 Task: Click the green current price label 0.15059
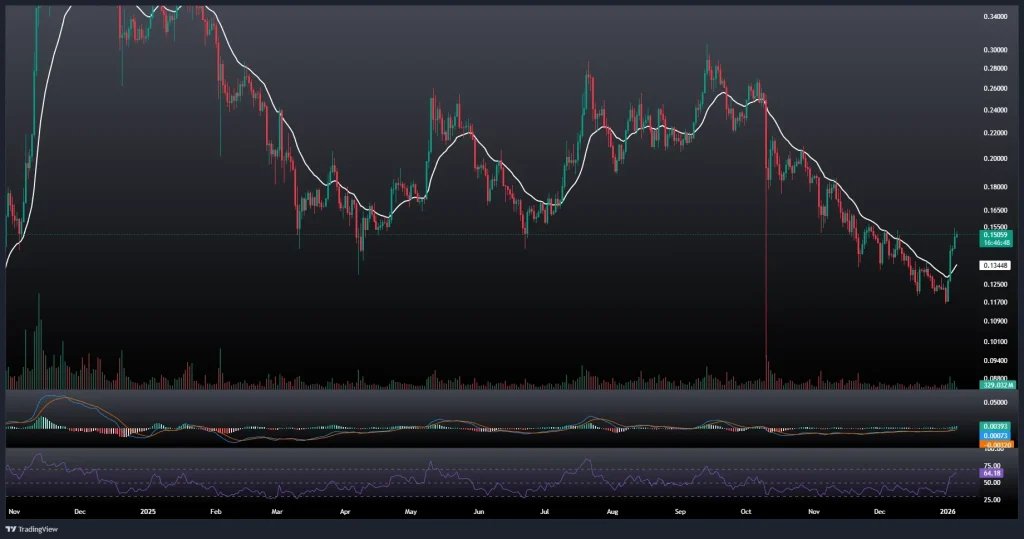pyautogui.click(x=970, y=235)
